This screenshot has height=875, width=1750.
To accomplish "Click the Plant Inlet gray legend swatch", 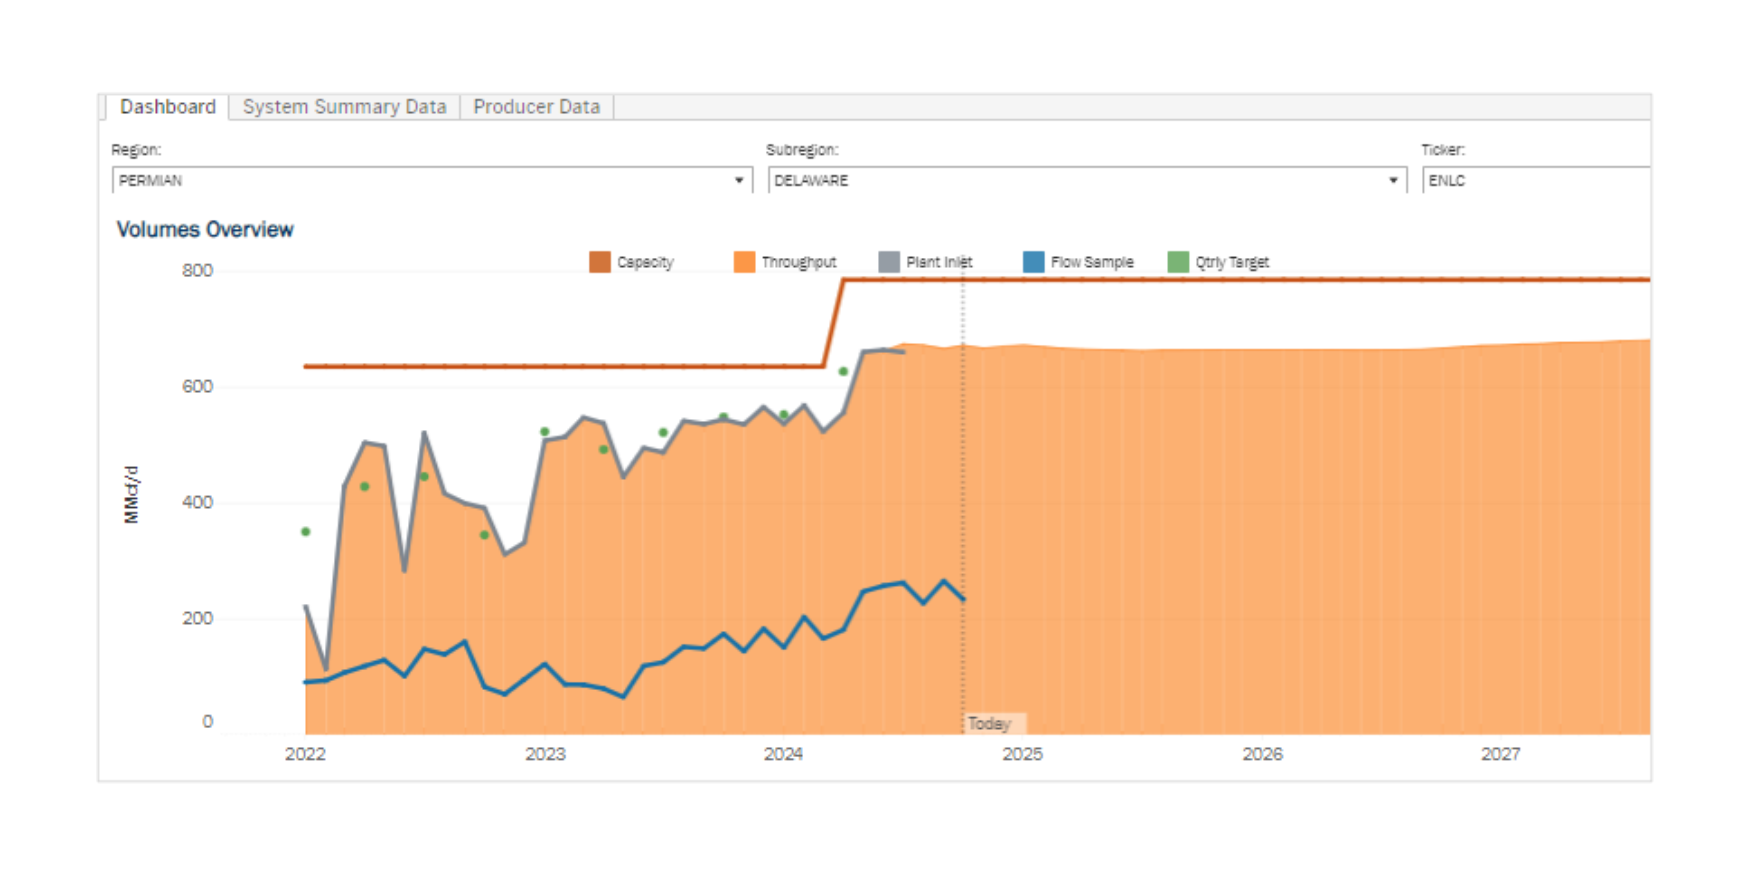I will point(889,262).
